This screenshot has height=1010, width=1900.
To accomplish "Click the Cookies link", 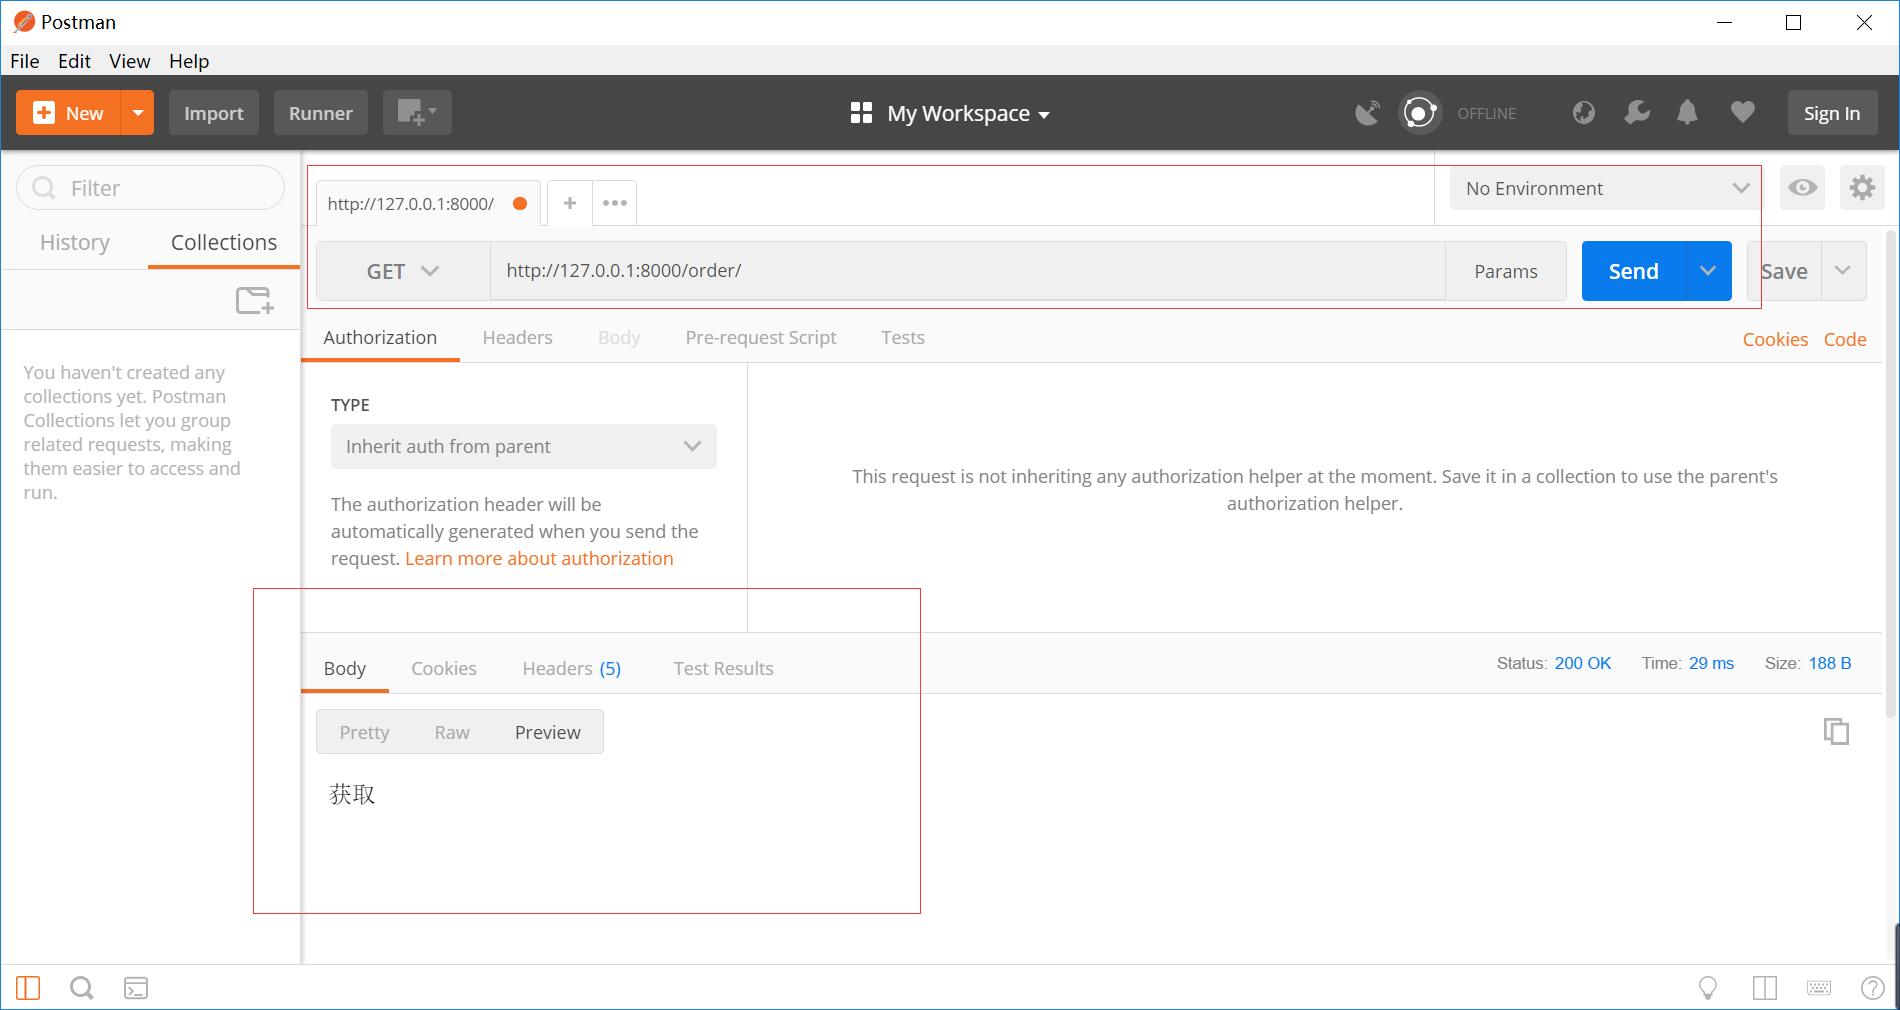I will click(1775, 339).
